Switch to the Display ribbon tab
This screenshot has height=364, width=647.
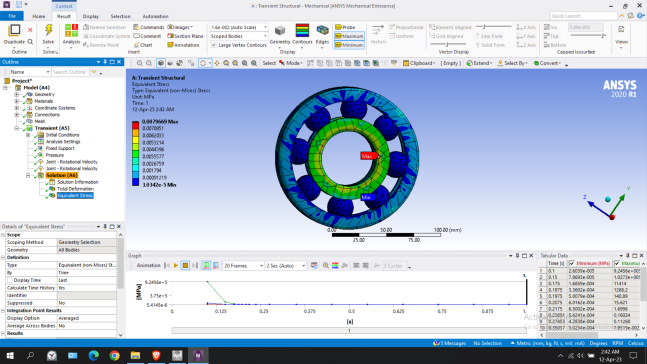90,17
